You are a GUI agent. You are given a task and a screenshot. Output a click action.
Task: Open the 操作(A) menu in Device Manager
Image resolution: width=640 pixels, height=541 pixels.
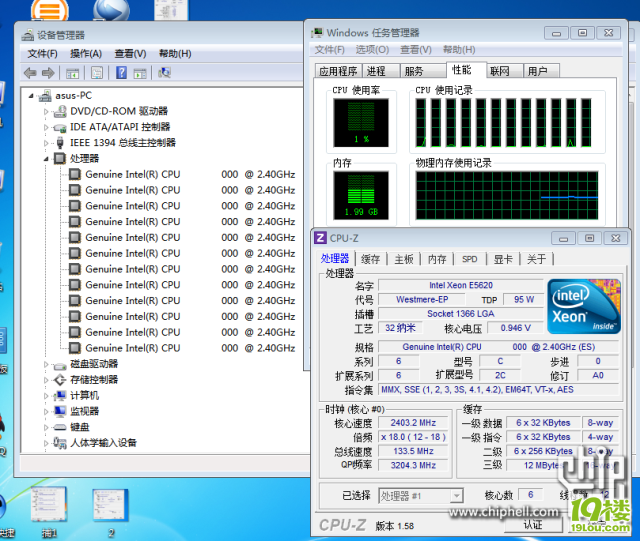(86, 53)
